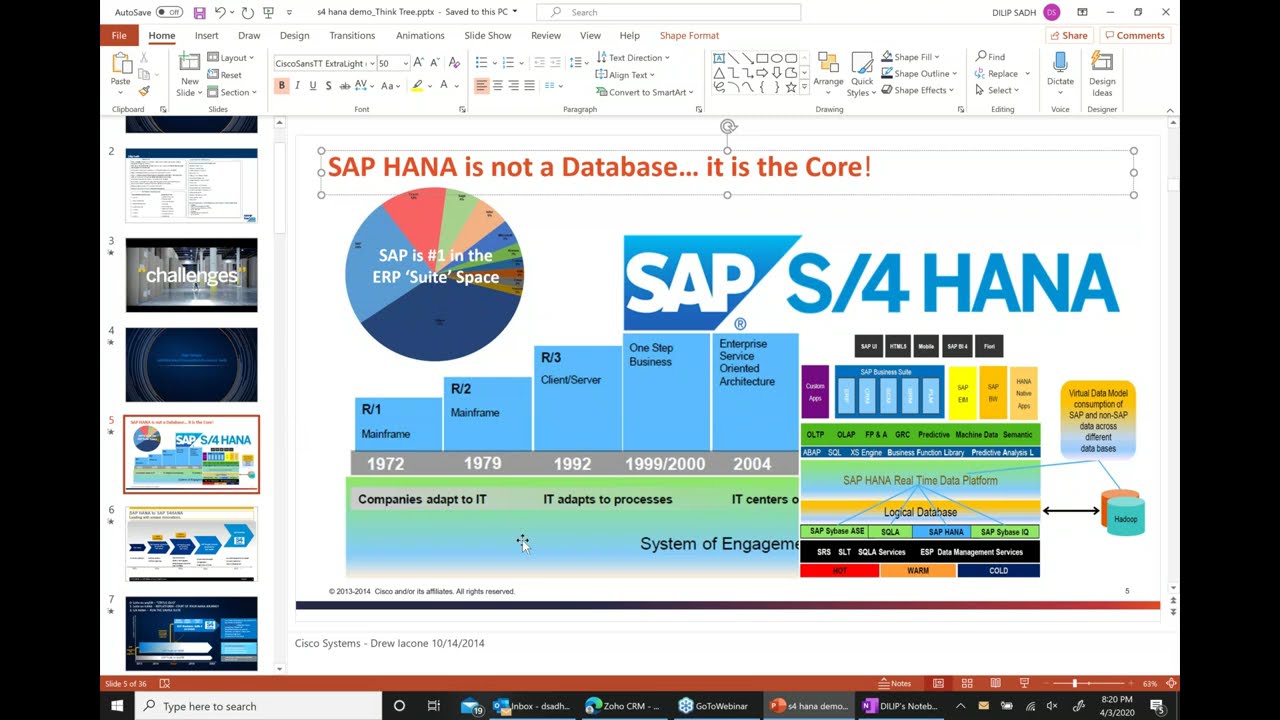The image size is (1280, 720).
Task: Click the Increase Font Size icon
Action: click(x=417, y=63)
